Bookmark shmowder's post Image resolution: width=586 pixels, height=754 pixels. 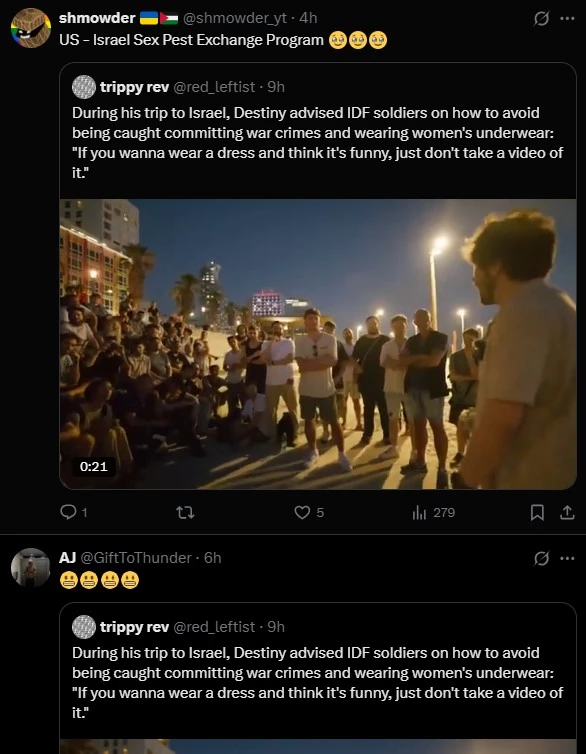(537, 513)
